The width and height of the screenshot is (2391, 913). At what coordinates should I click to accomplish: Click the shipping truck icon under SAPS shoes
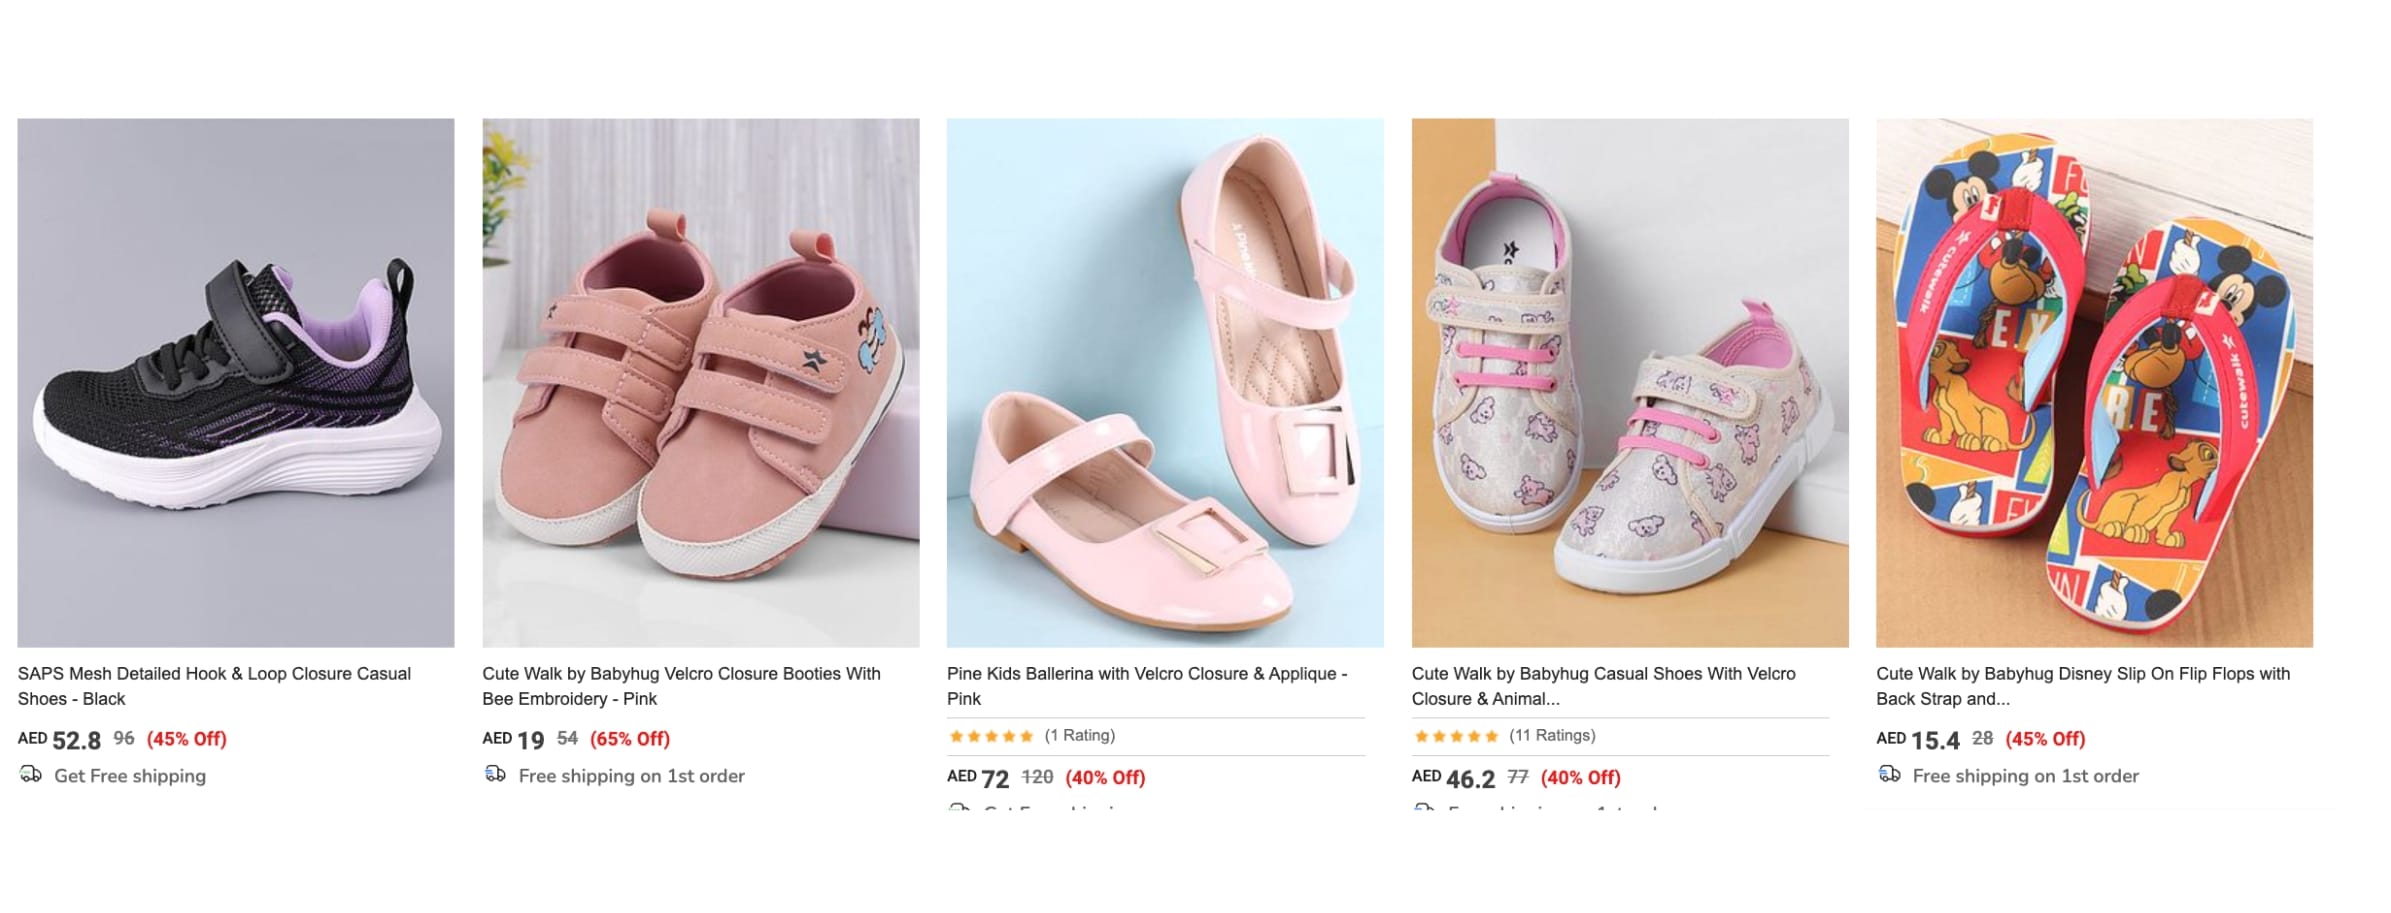pyautogui.click(x=31, y=774)
